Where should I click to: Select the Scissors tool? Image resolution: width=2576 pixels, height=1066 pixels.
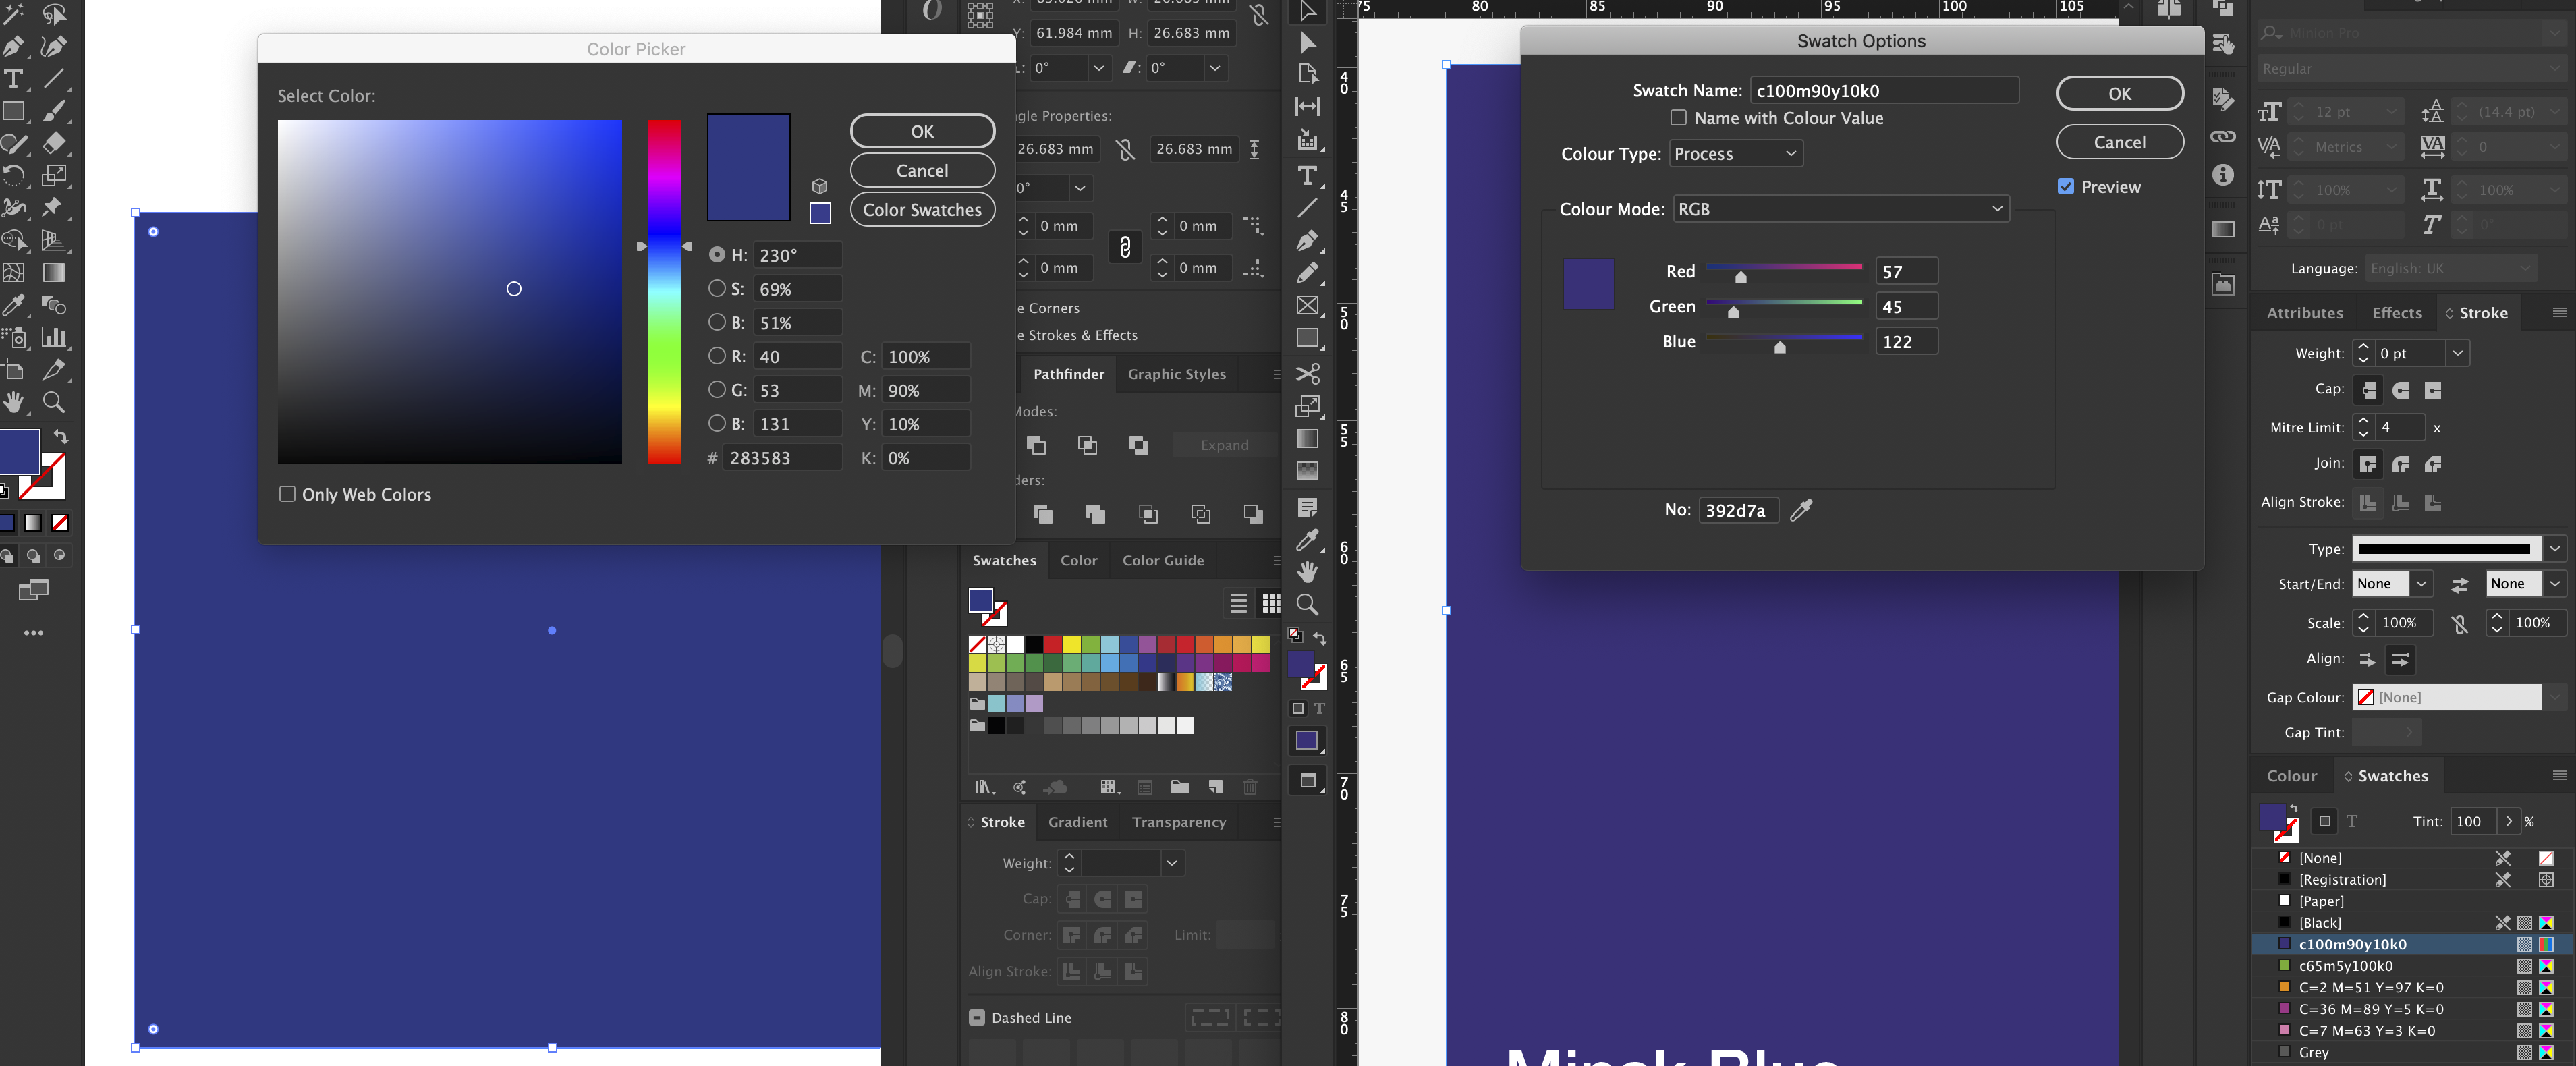(1308, 374)
